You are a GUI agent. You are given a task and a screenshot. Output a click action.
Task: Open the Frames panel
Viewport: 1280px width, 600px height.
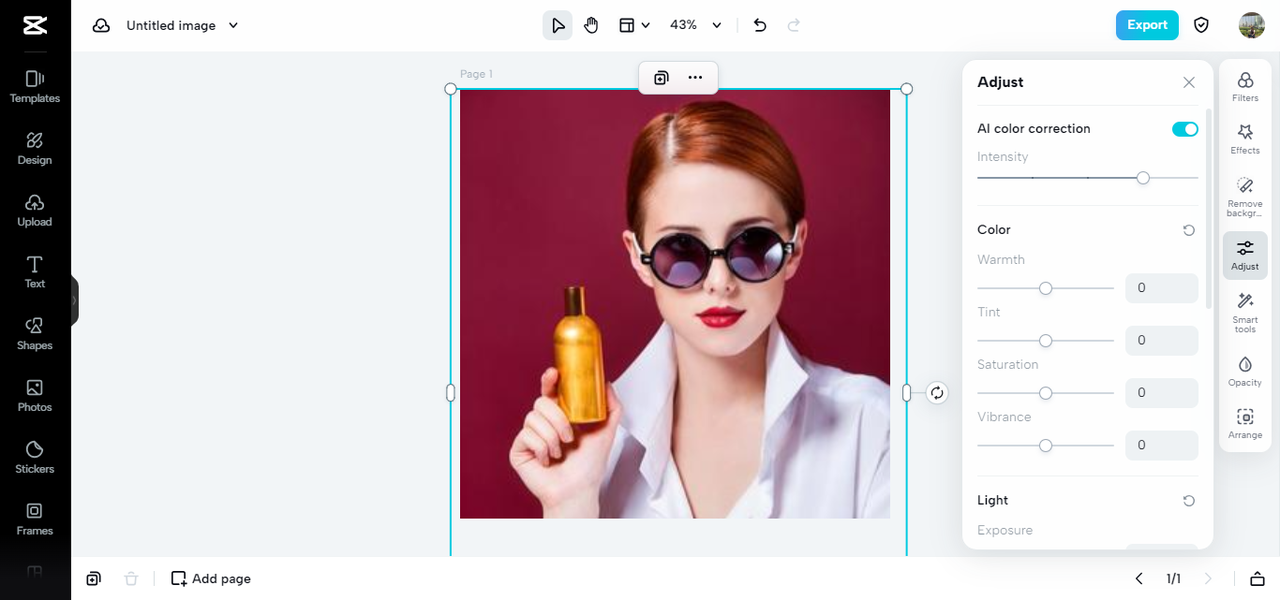[x=35, y=520]
